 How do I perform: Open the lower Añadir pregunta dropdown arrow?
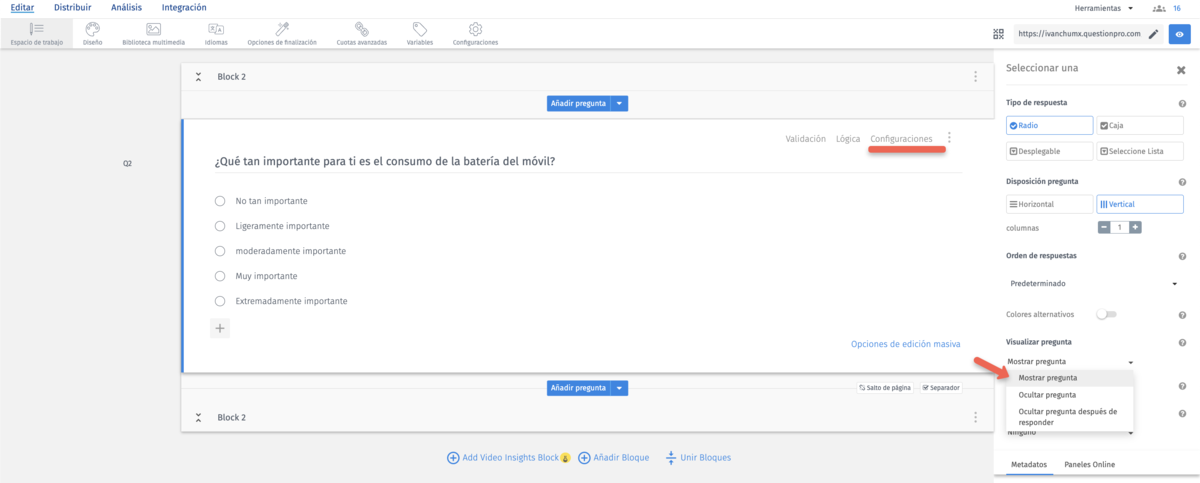tap(619, 388)
